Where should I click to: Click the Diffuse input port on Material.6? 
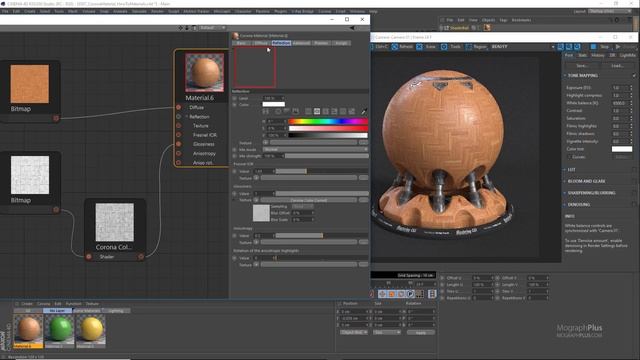178,107
